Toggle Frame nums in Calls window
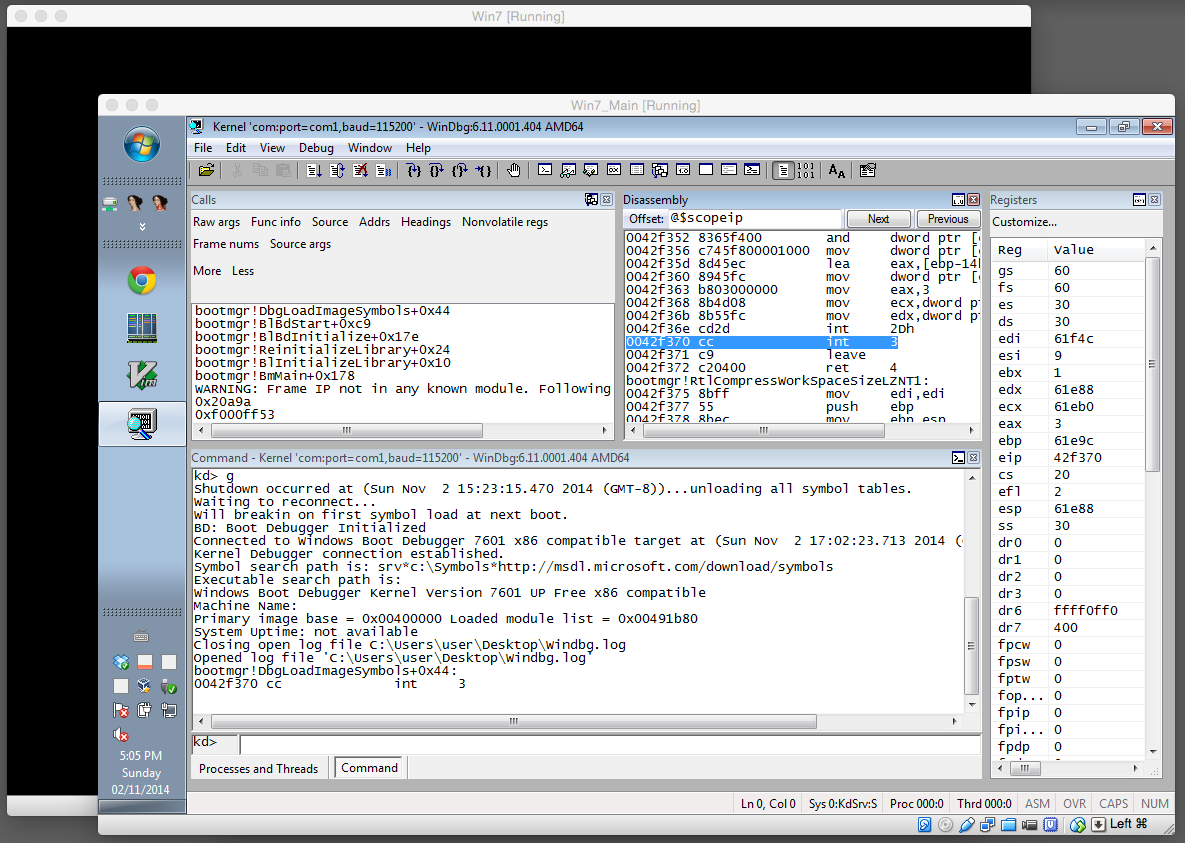The width and height of the screenshot is (1185, 843). [226, 243]
